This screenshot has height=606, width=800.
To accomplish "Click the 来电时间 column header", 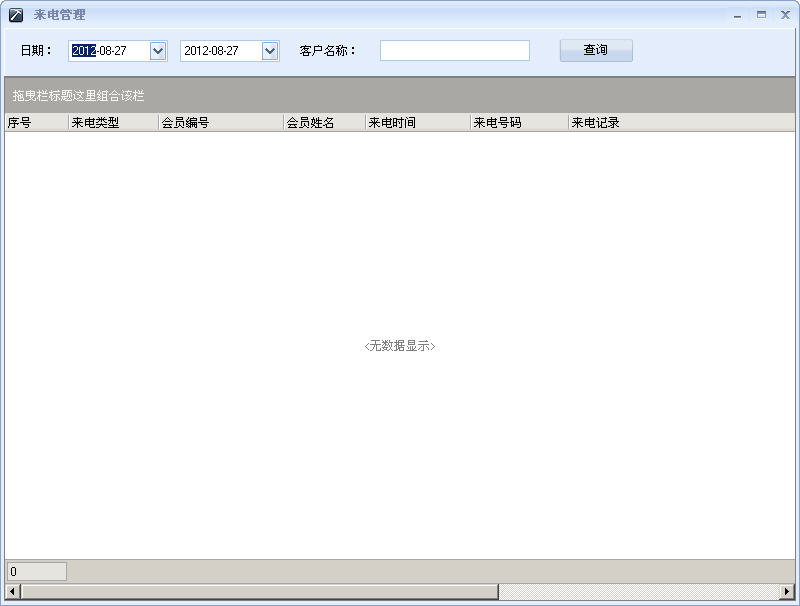I will (x=417, y=123).
